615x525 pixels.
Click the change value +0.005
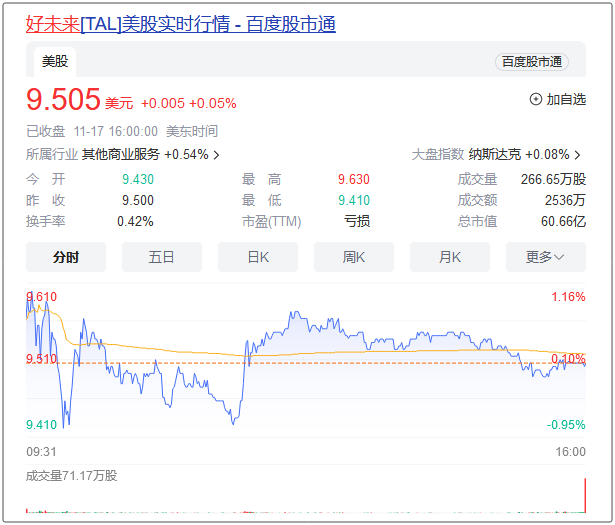(x=163, y=104)
